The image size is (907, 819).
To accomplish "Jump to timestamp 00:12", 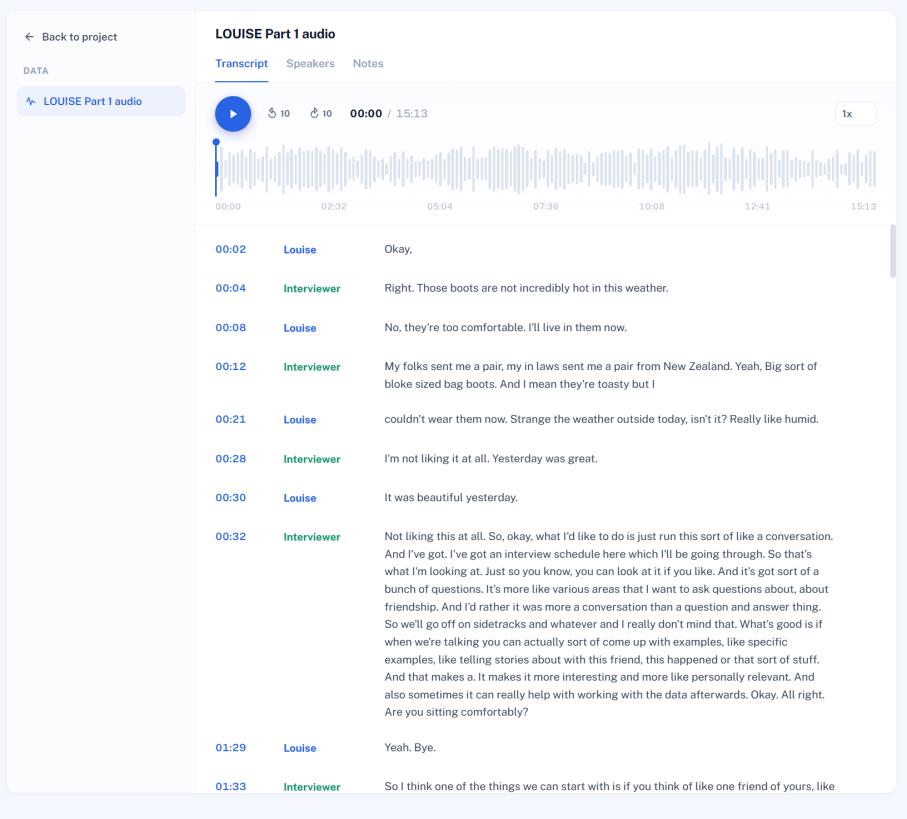I will [x=231, y=366].
